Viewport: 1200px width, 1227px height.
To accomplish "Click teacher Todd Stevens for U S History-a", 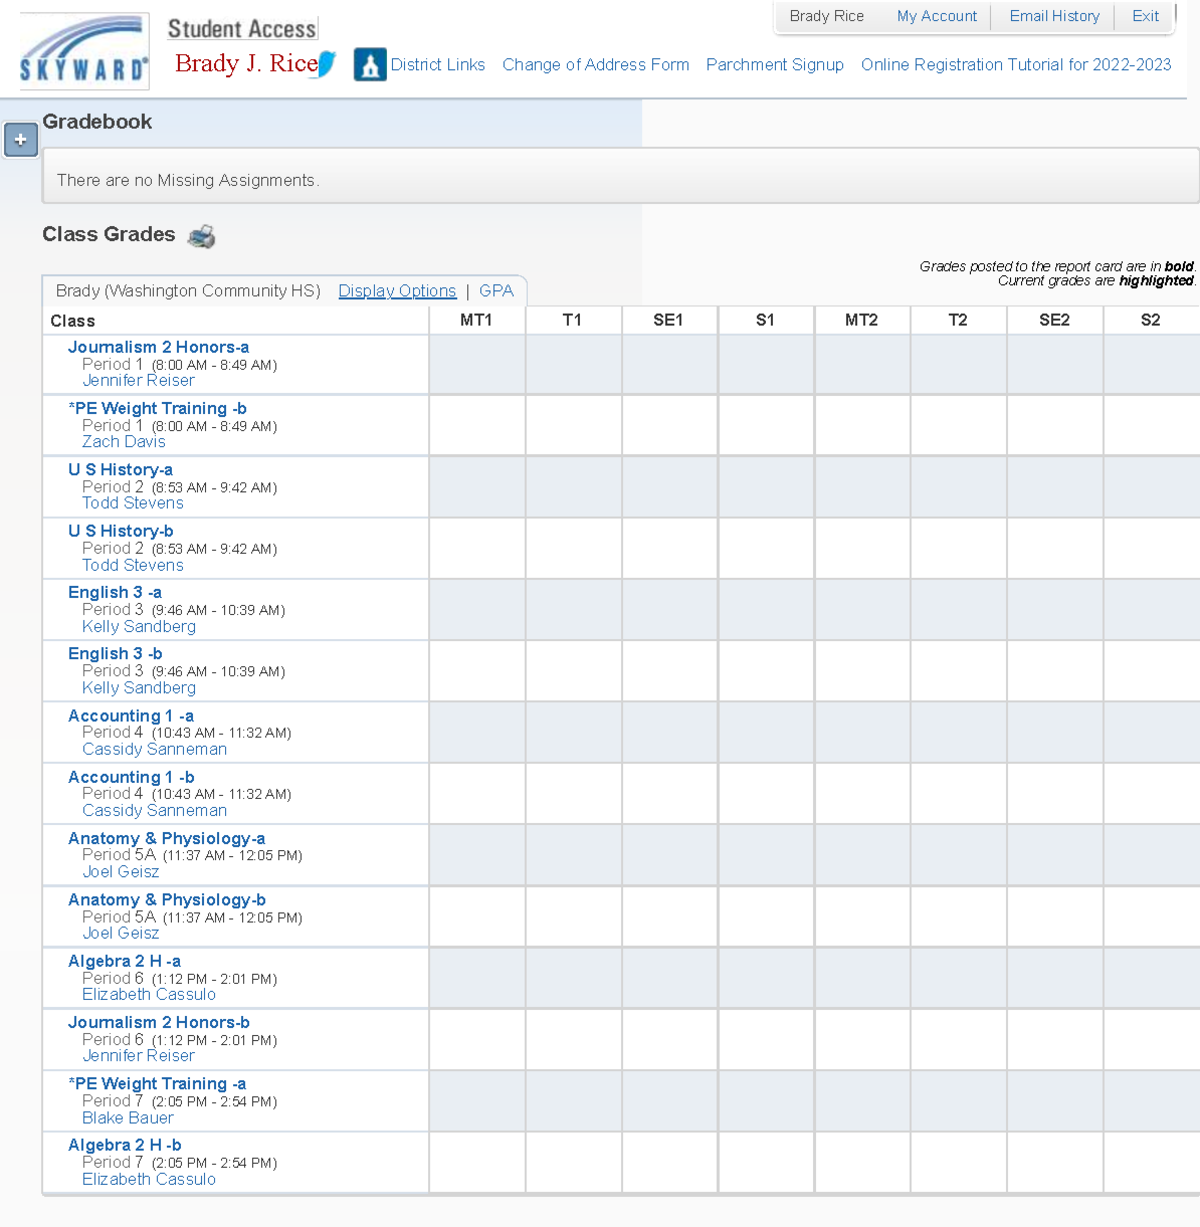I will coord(132,503).
